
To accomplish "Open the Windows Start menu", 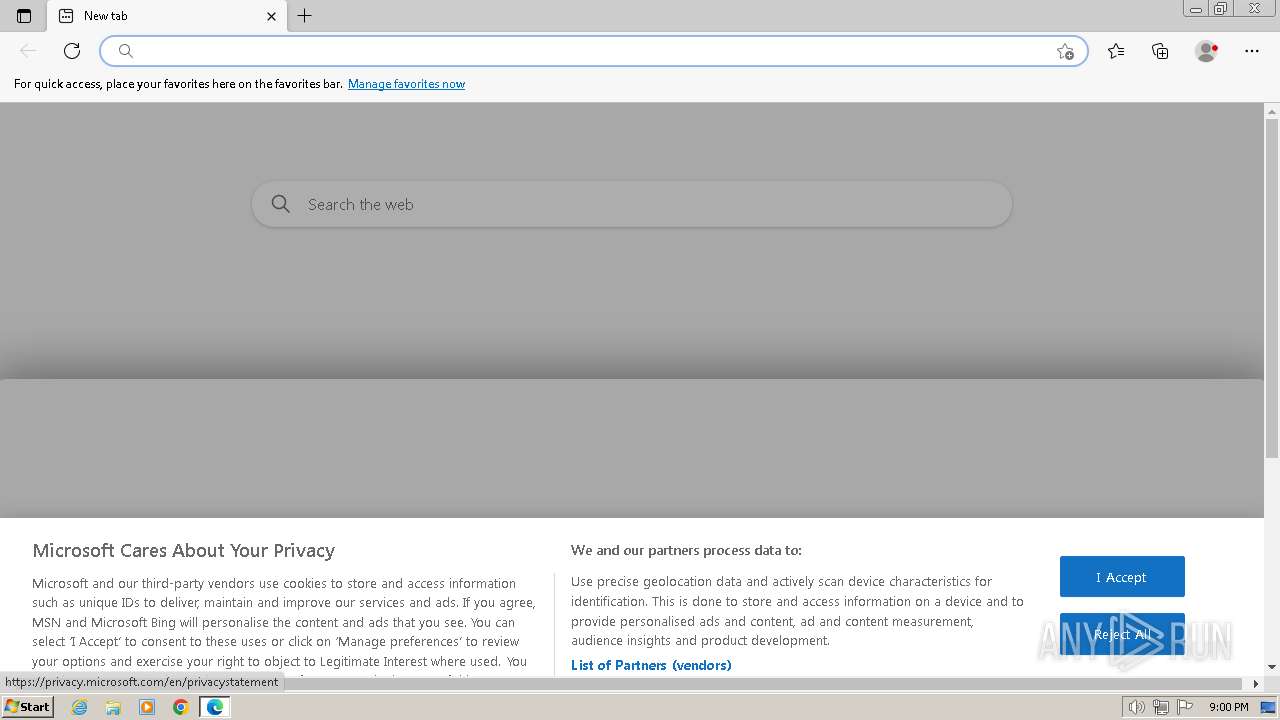I will pyautogui.click(x=27, y=706).
